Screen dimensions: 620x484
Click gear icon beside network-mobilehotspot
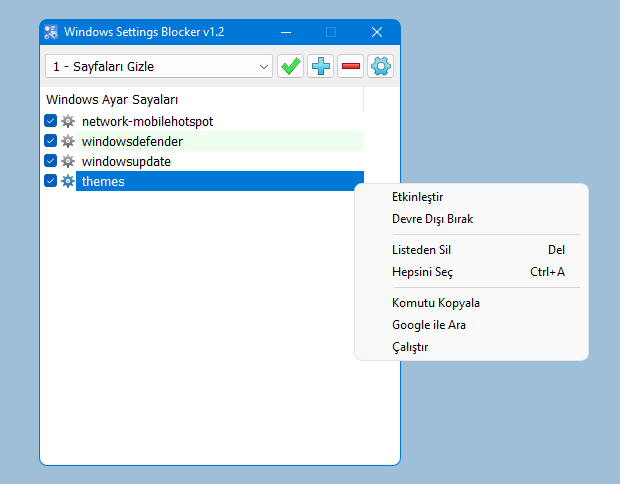click(x=68, y=121)
